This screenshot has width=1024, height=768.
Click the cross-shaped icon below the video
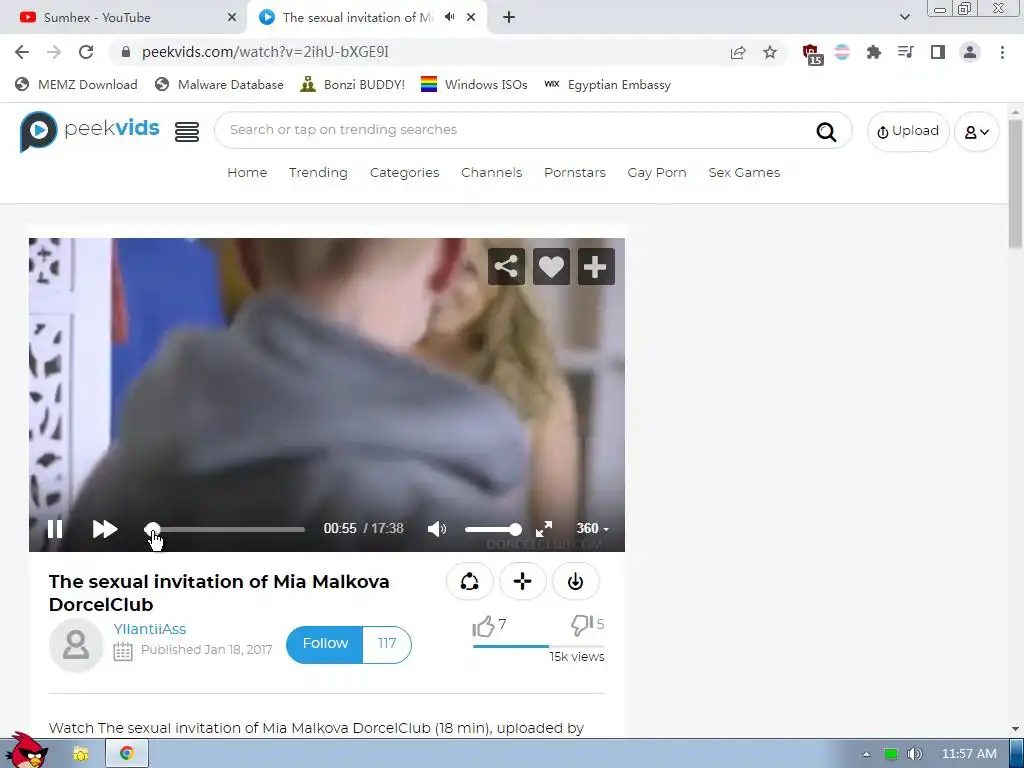point(522,581)
